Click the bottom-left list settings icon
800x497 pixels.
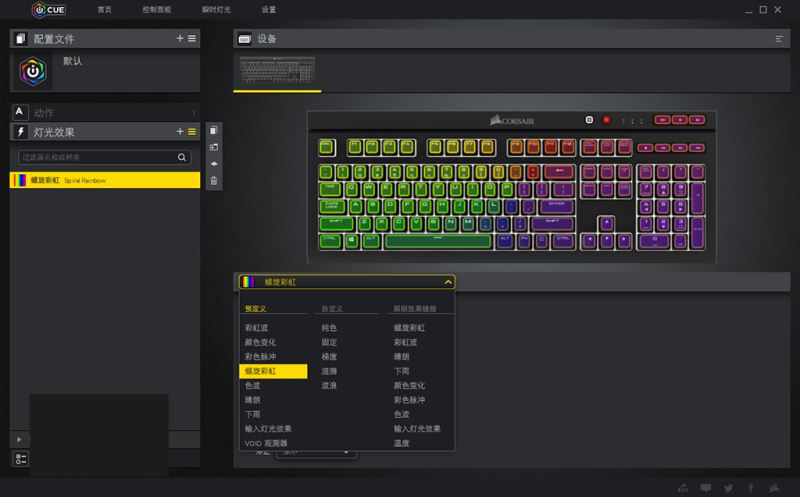coord(21,459)
